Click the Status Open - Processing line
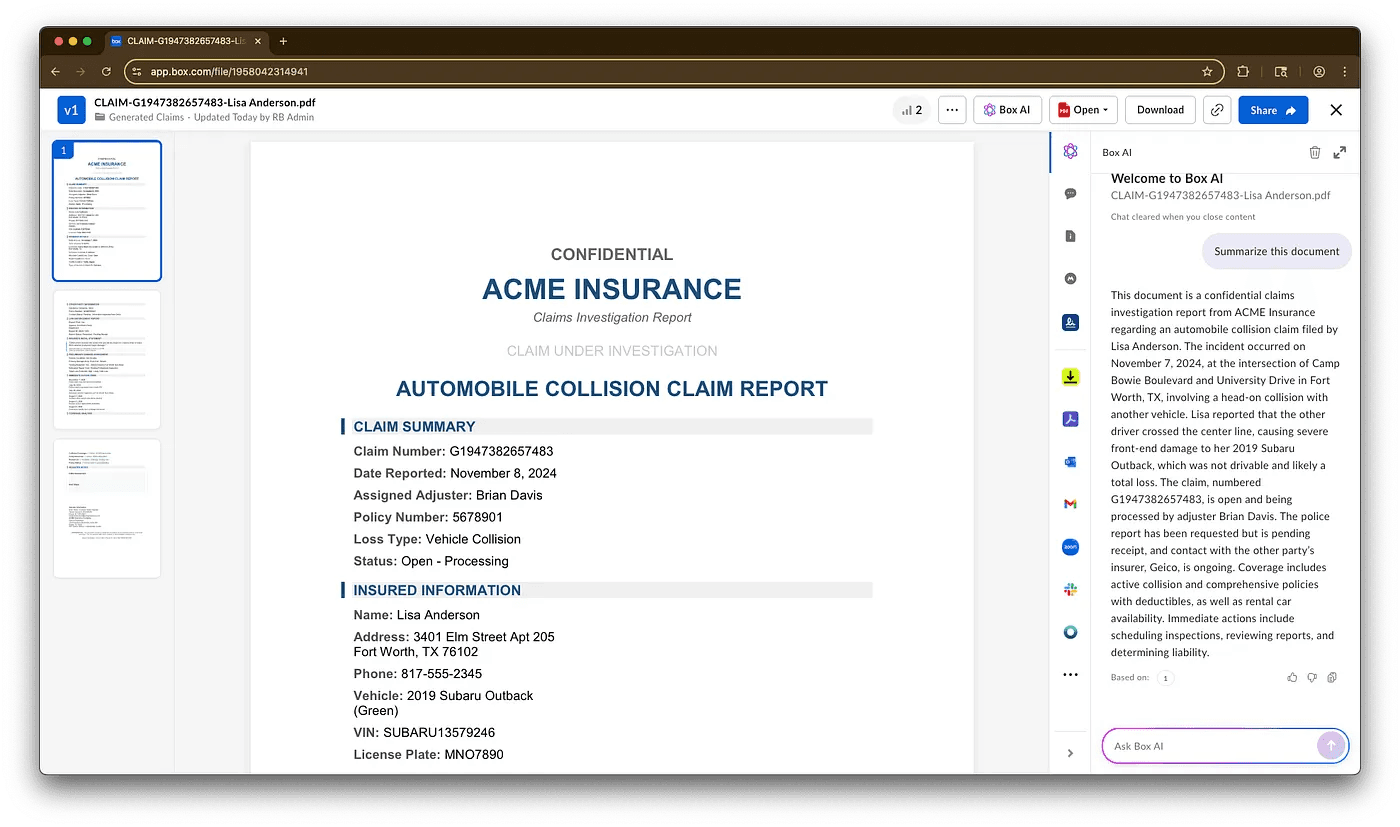The image size is (1400, 827). click(x=431, y=562)
